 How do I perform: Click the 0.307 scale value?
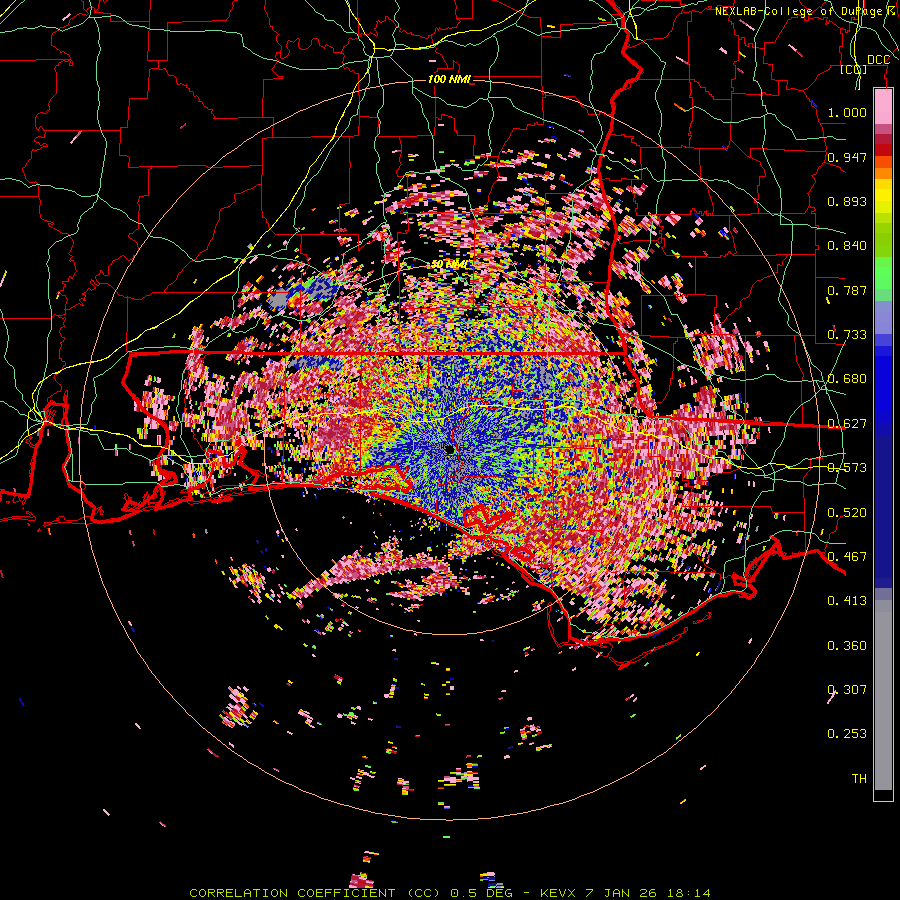[x=847, y=689]
